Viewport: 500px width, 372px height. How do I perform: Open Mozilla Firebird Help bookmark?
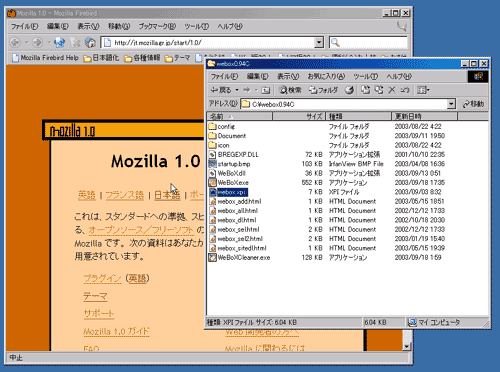coord(45,58)
